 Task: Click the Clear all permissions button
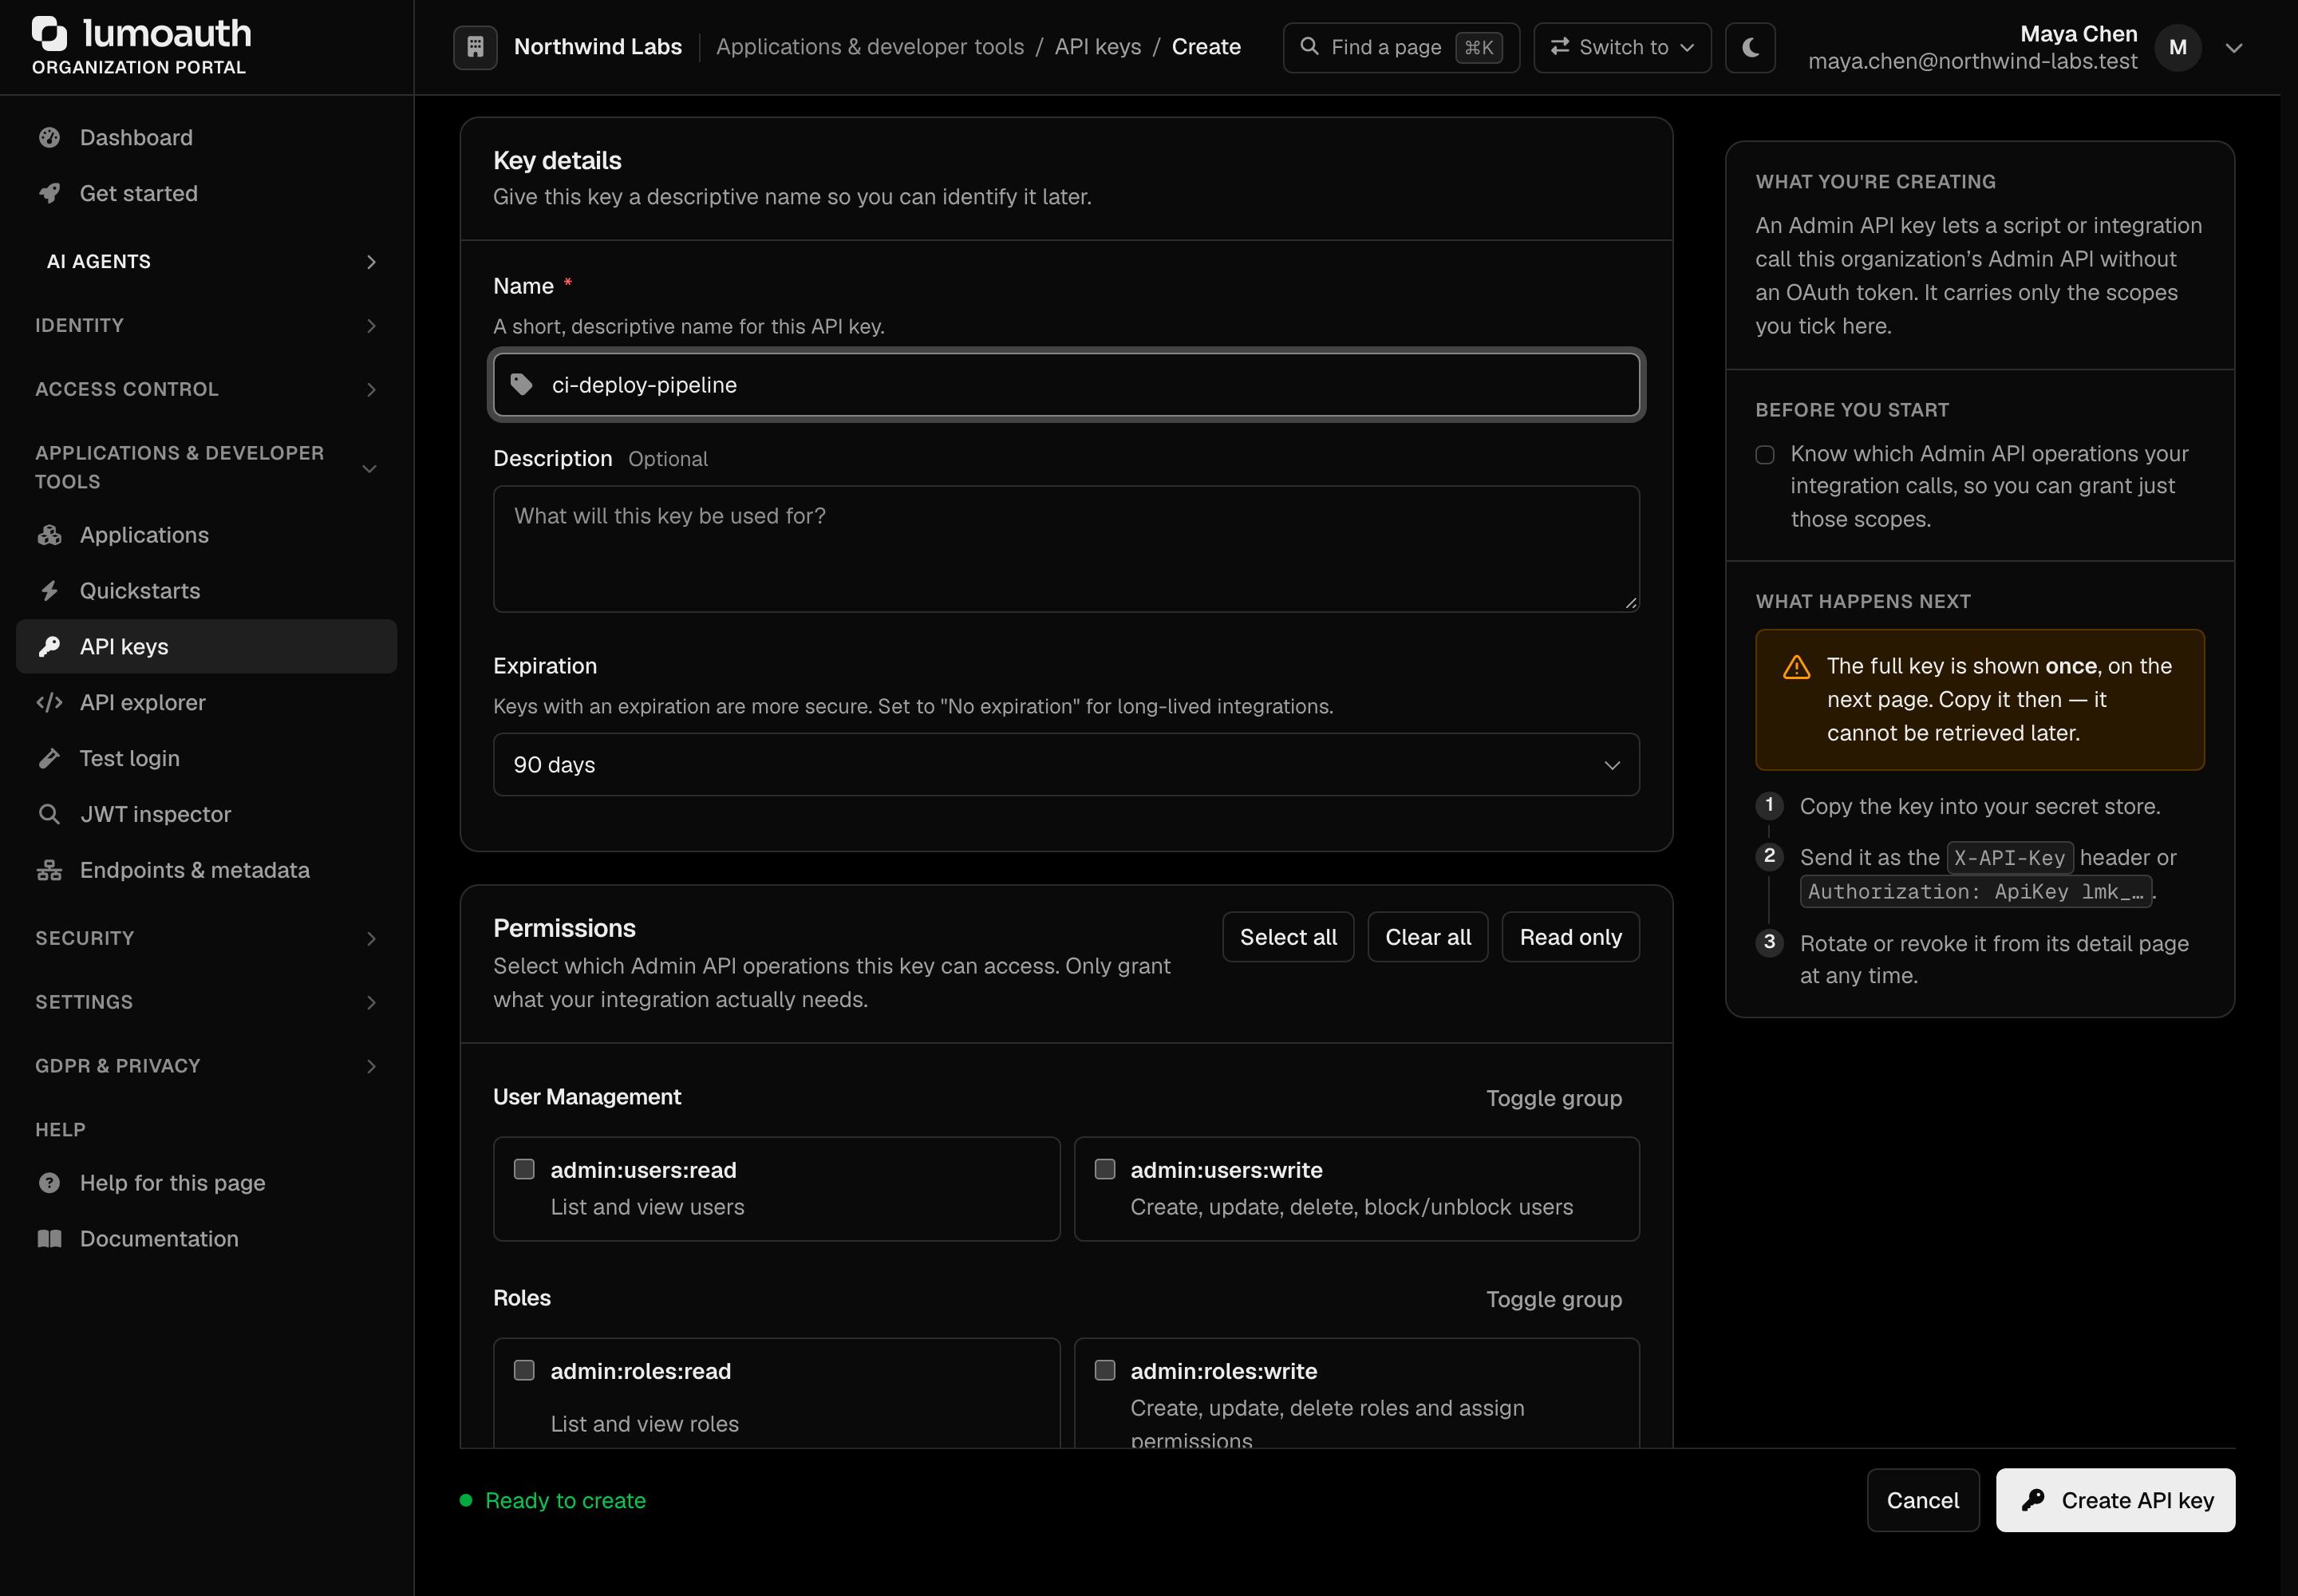tap(1428, 937)
